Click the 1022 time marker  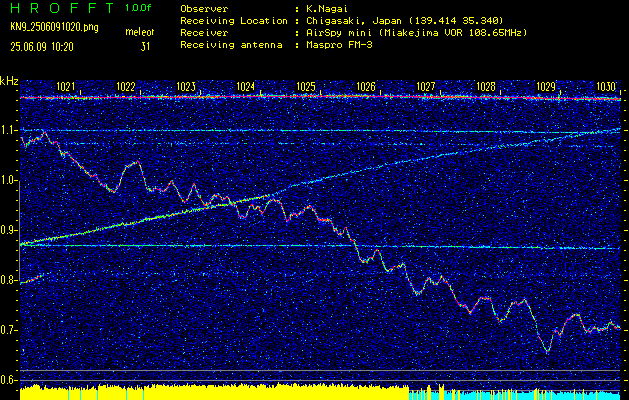[x=126, y=86]
